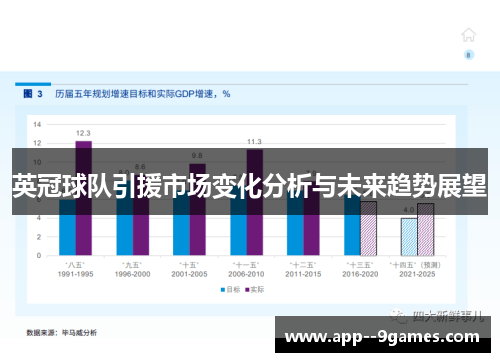Click the 数据来源: 毕马威分析 source note
Image resolution: width=500 pixels, height=362 pixels.
point(62,333)
